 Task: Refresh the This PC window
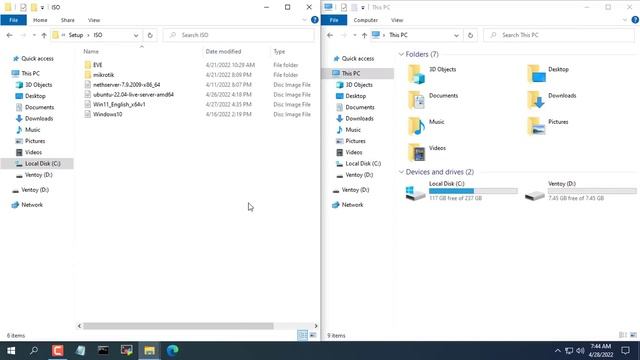pos(470,35)
